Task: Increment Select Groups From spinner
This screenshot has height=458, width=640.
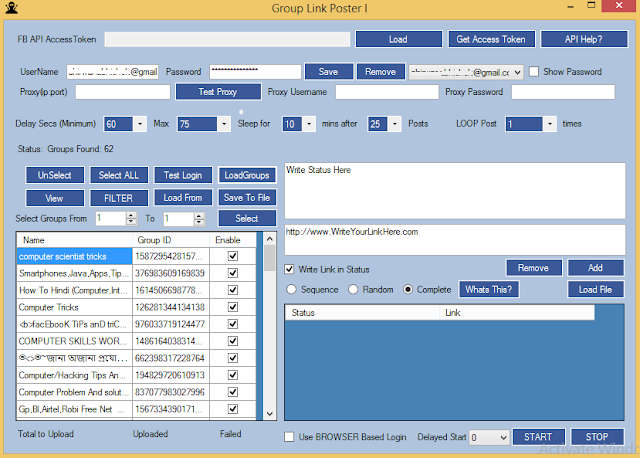Action: pyautogui.click(x=131, y=215)
